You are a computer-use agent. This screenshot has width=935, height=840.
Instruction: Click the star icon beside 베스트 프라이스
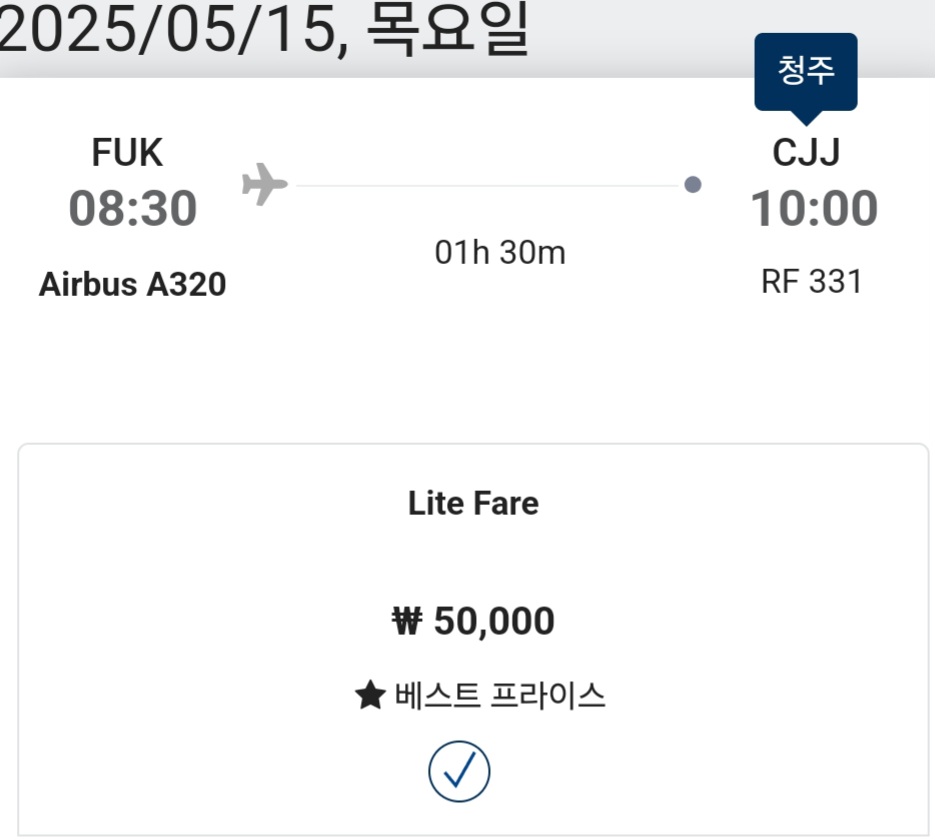pos(370,695)
